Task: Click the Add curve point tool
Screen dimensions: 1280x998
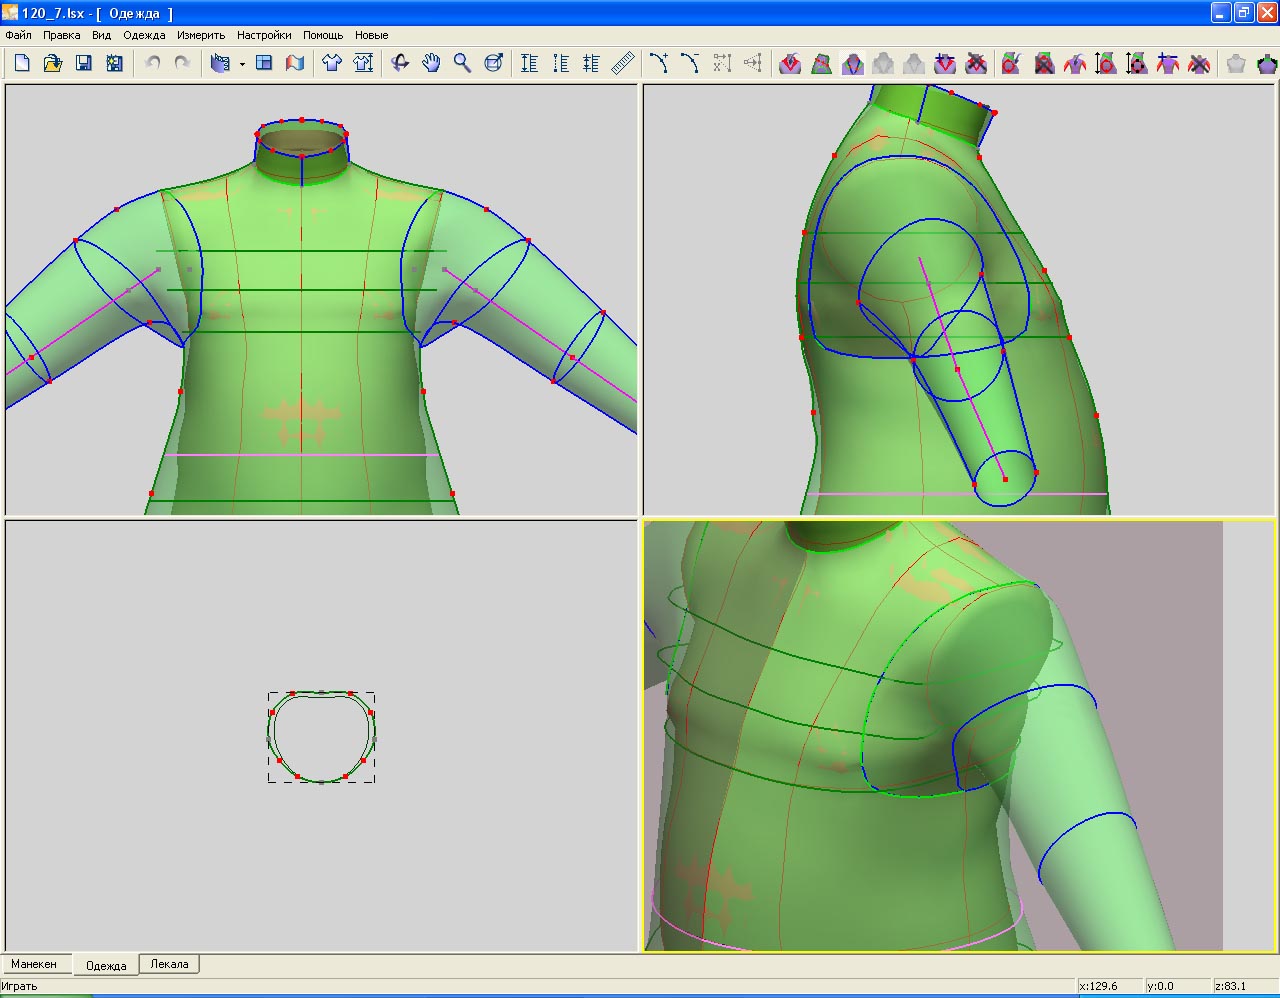Action: [x=659, y=63]
